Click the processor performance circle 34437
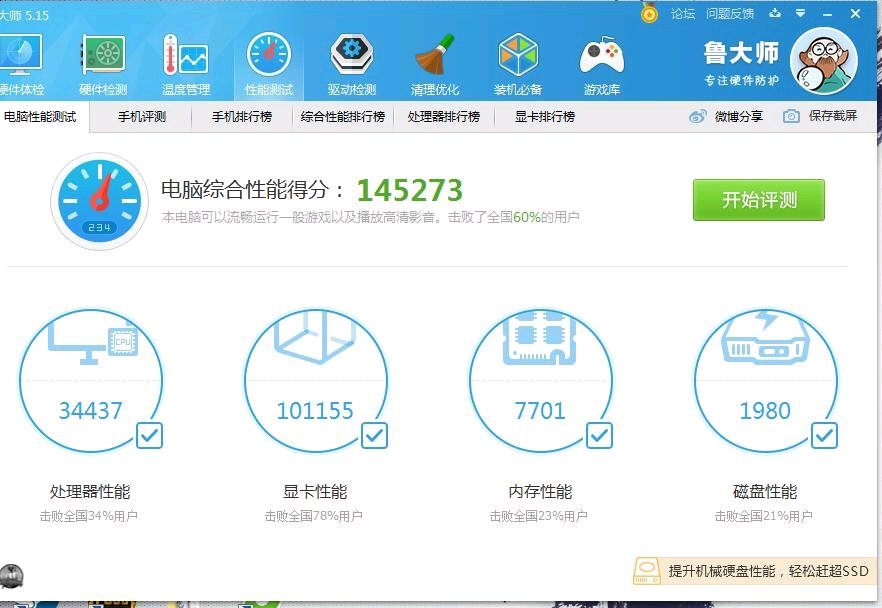The width and height of the screenshot is (882, 608). [x=91, y=380]
